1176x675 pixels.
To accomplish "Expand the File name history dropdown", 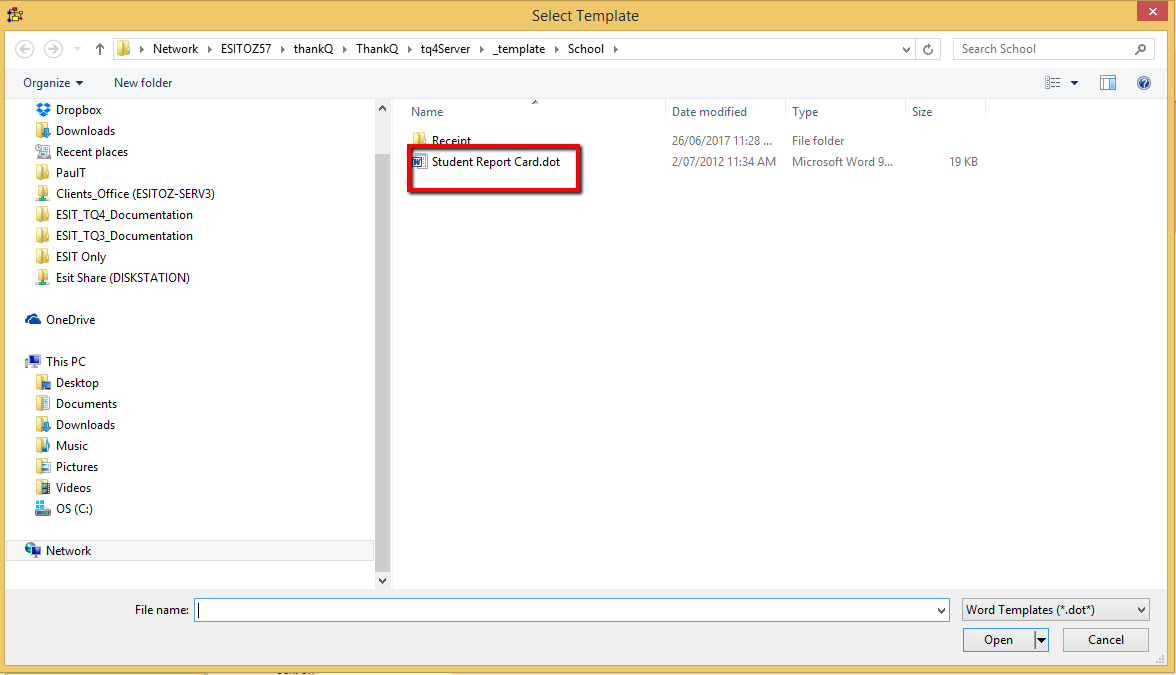I will pos(941,610).
